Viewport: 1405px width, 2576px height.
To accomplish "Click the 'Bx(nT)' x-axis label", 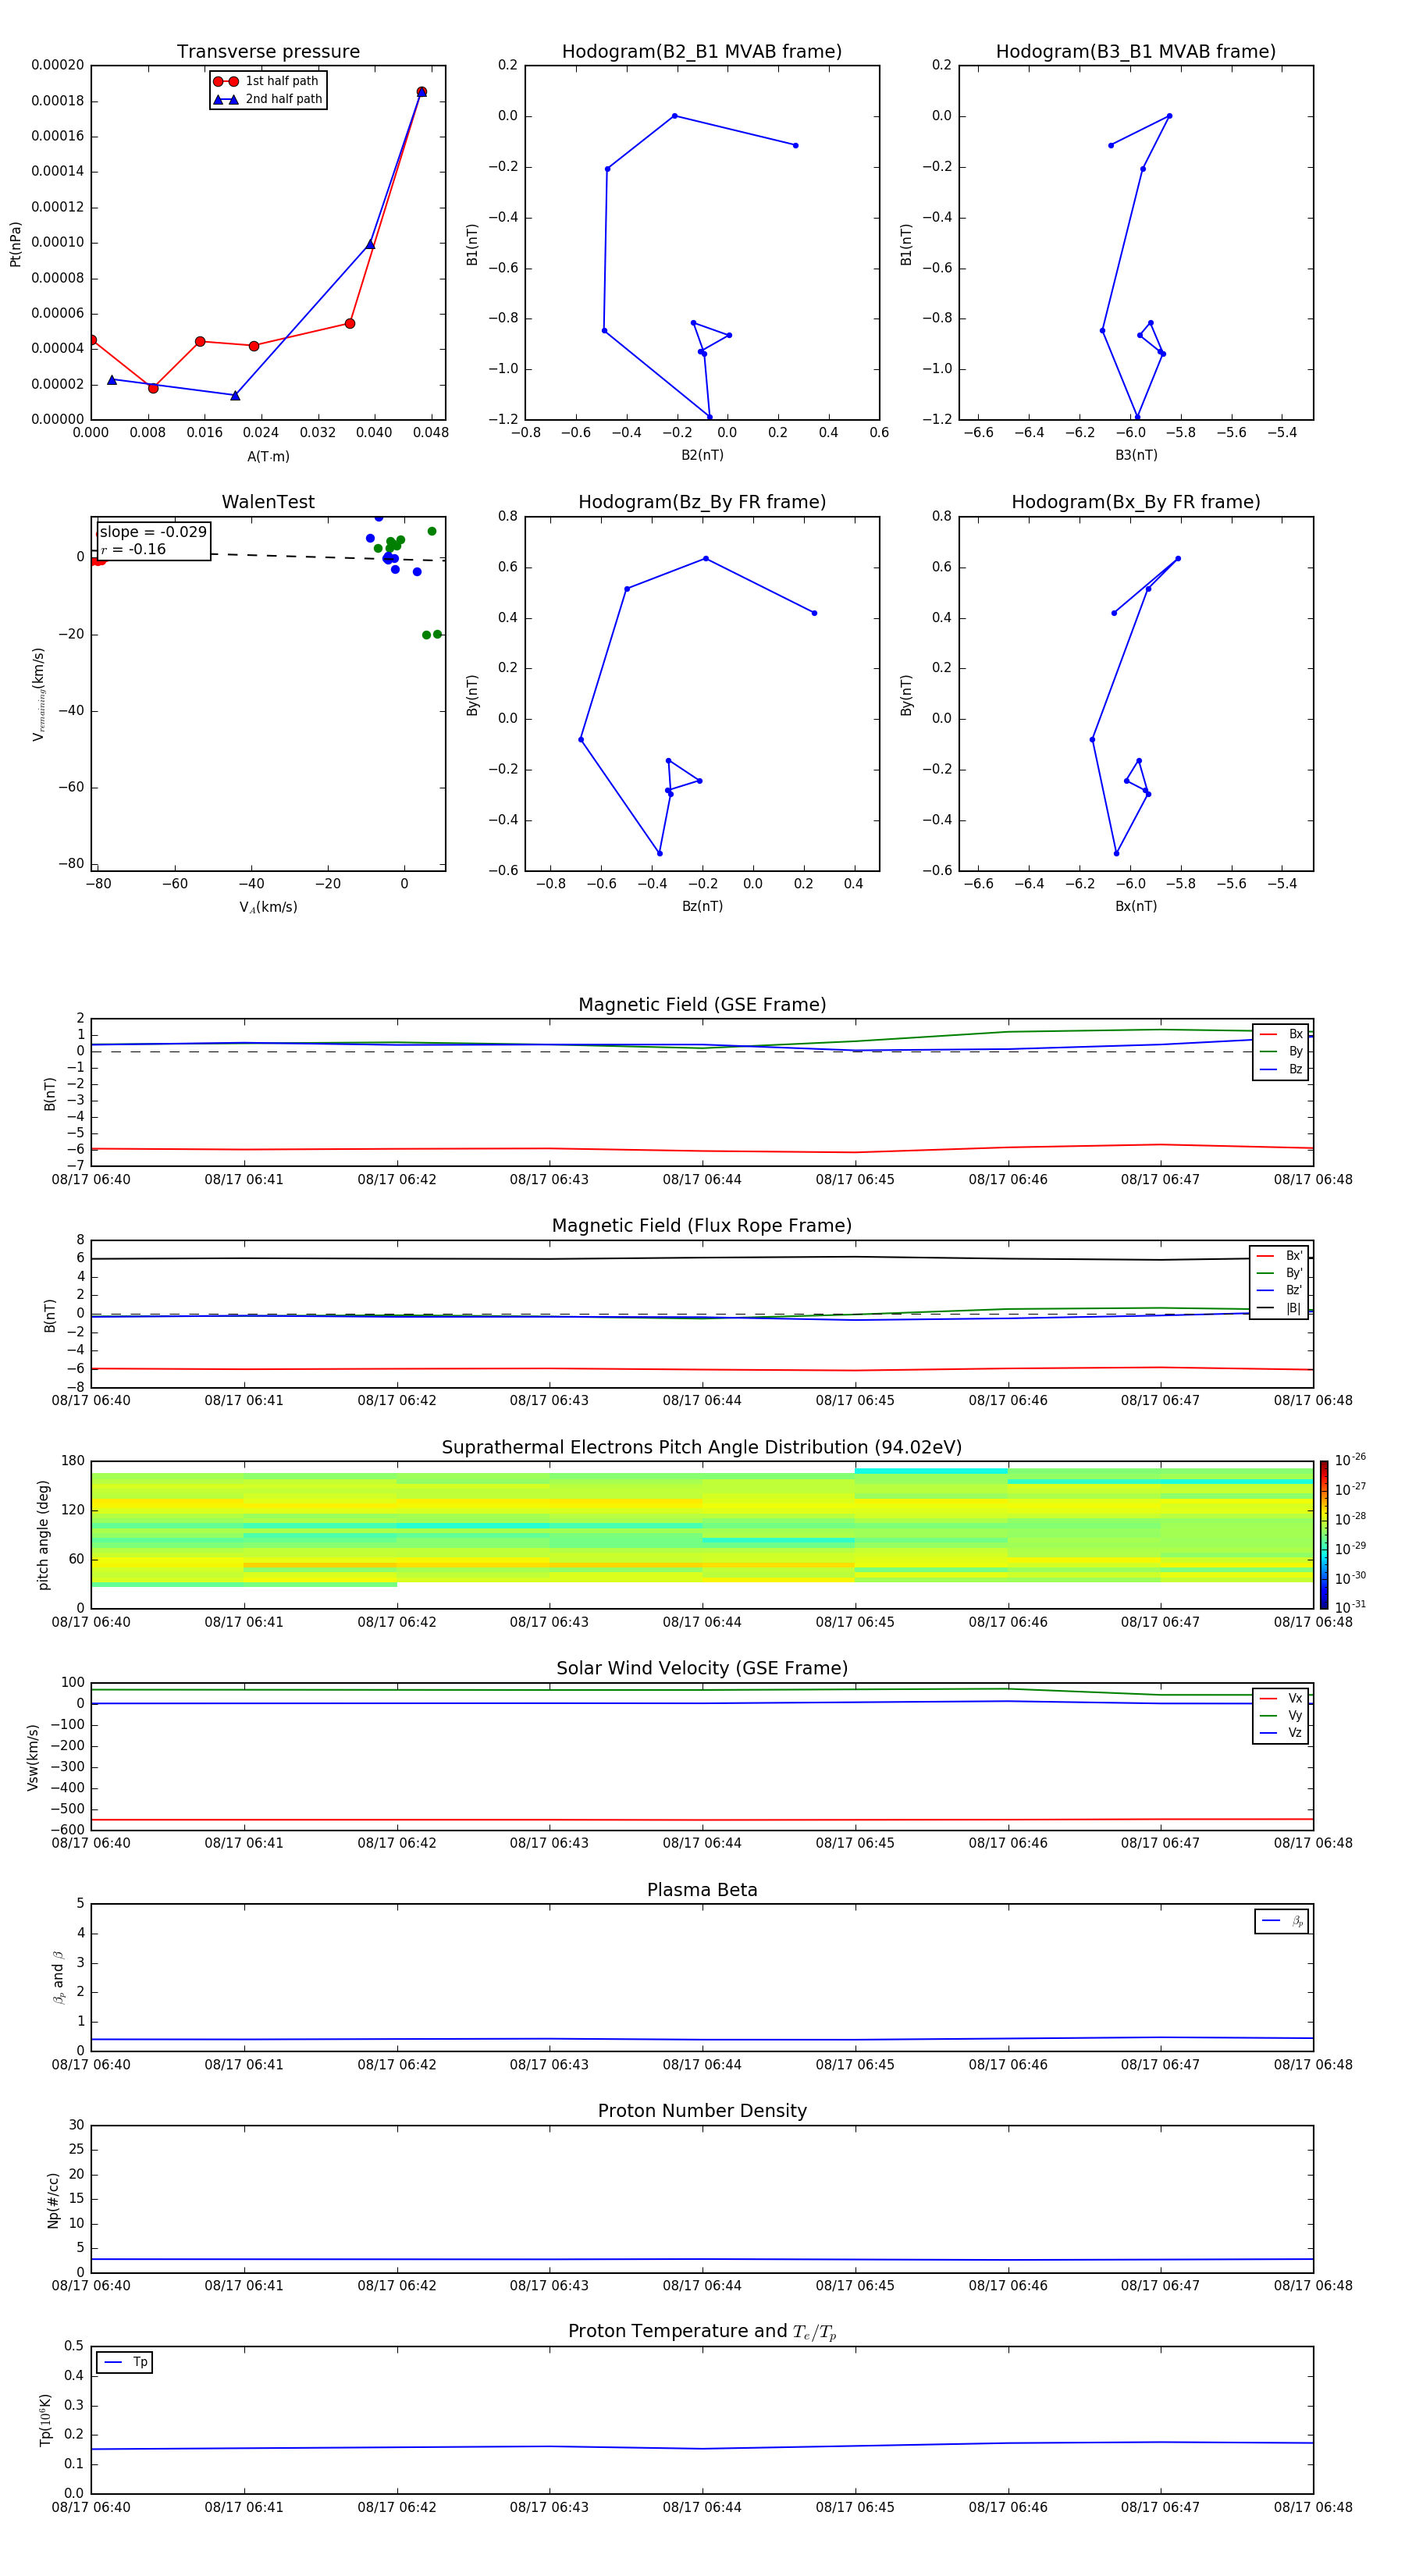I will point(1136,906).
